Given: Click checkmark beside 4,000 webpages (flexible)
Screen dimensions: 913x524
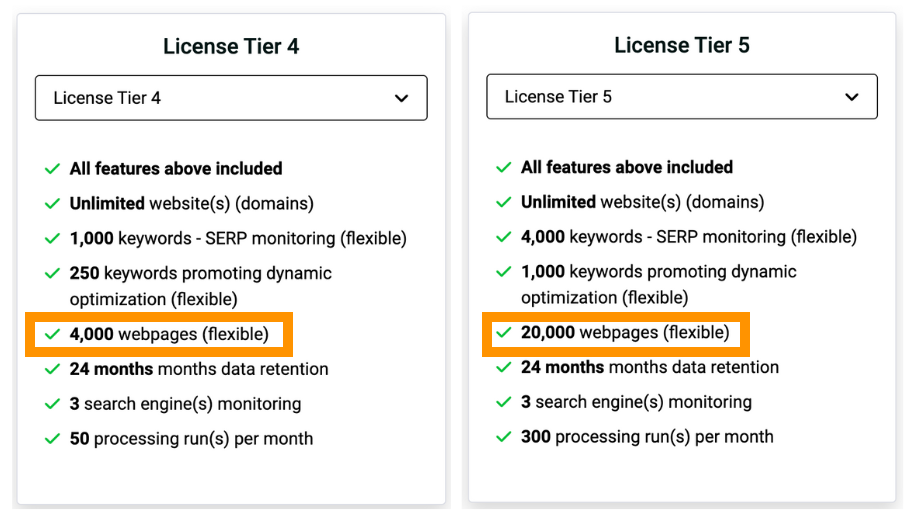Looking at the screenshot, I should (x=52, y=334).
